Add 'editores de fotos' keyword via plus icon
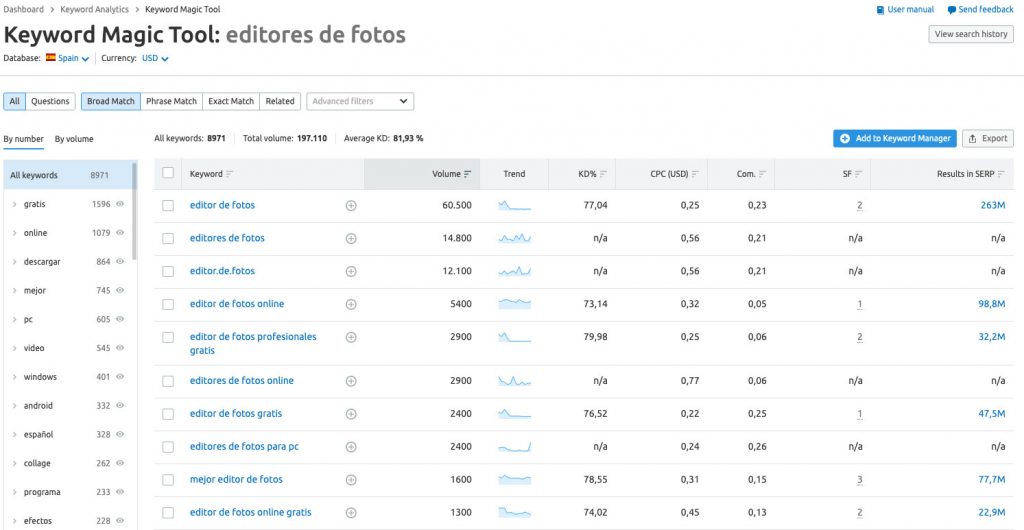This screenshot has width=1024, height=530. point(351,238)
